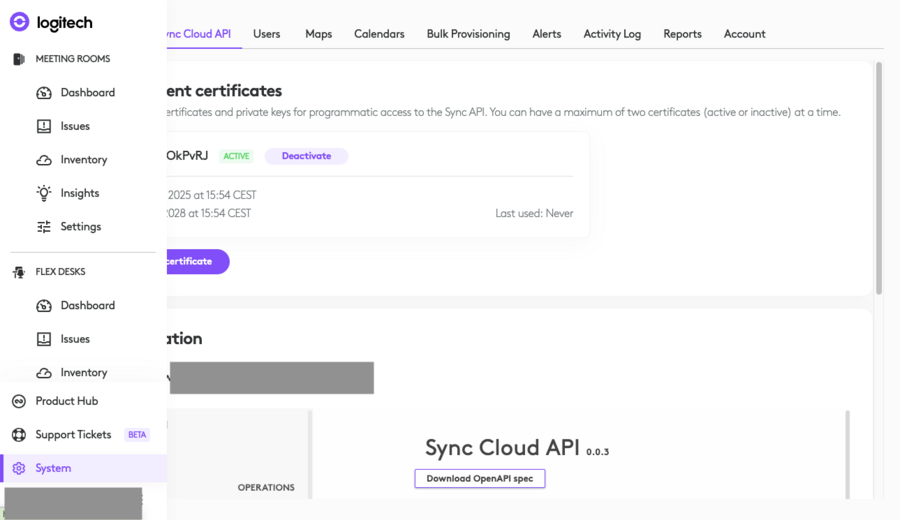Select System in the sidebar

(83, 468)
